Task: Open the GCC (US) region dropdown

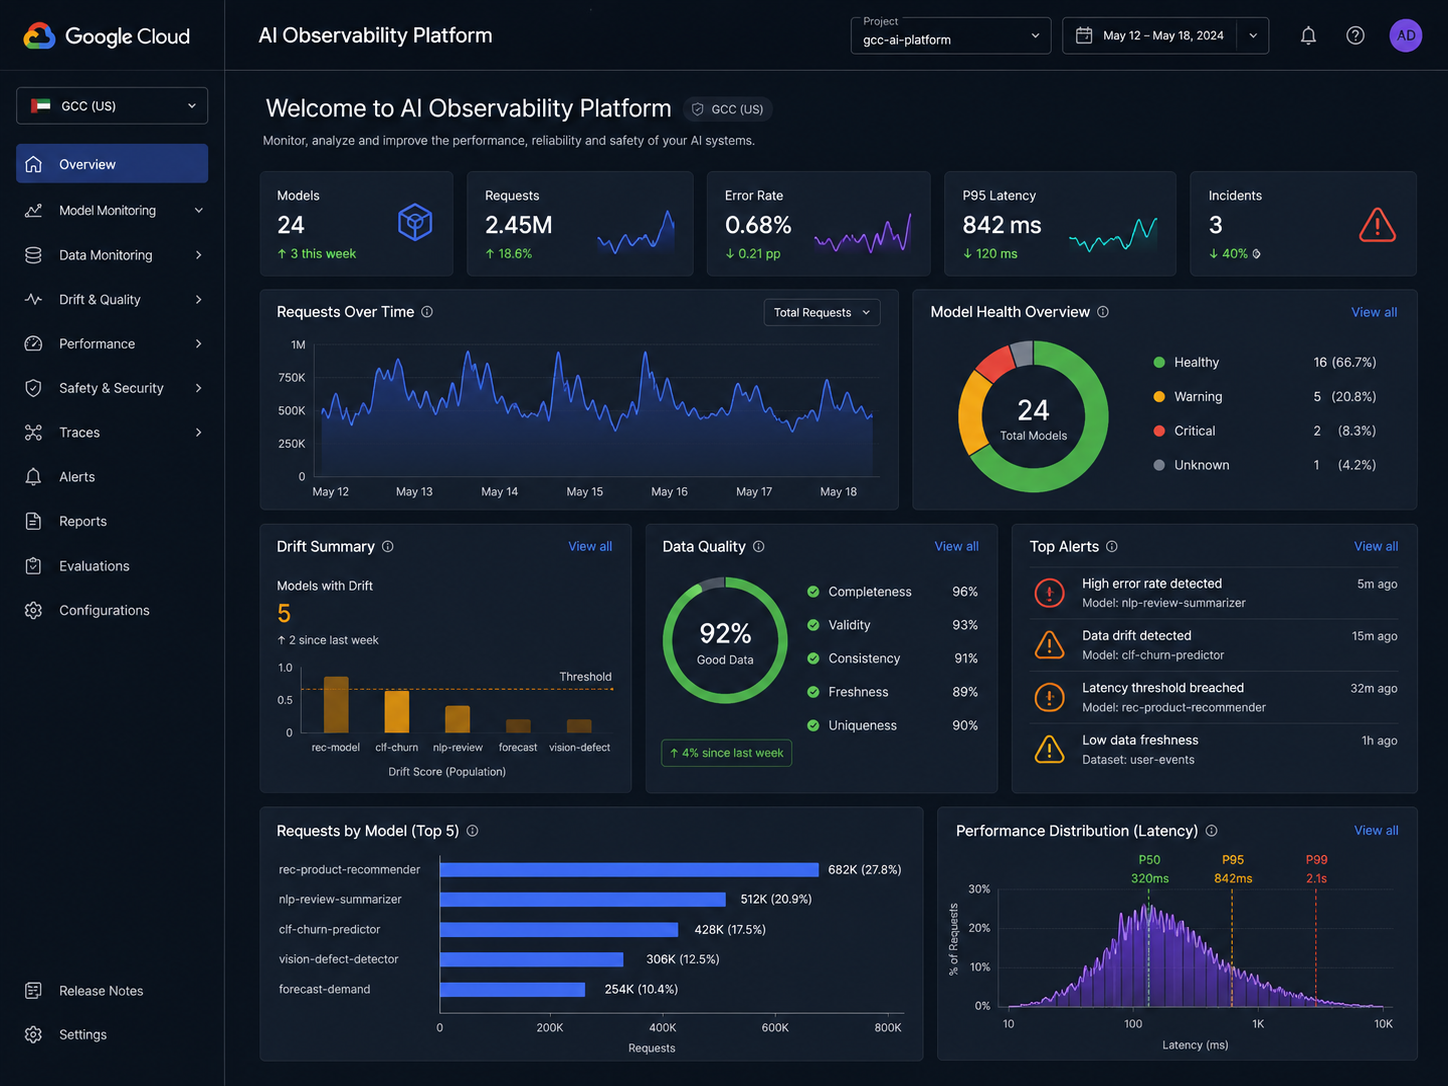Action: pyautogui.click(x=112, y=106)
